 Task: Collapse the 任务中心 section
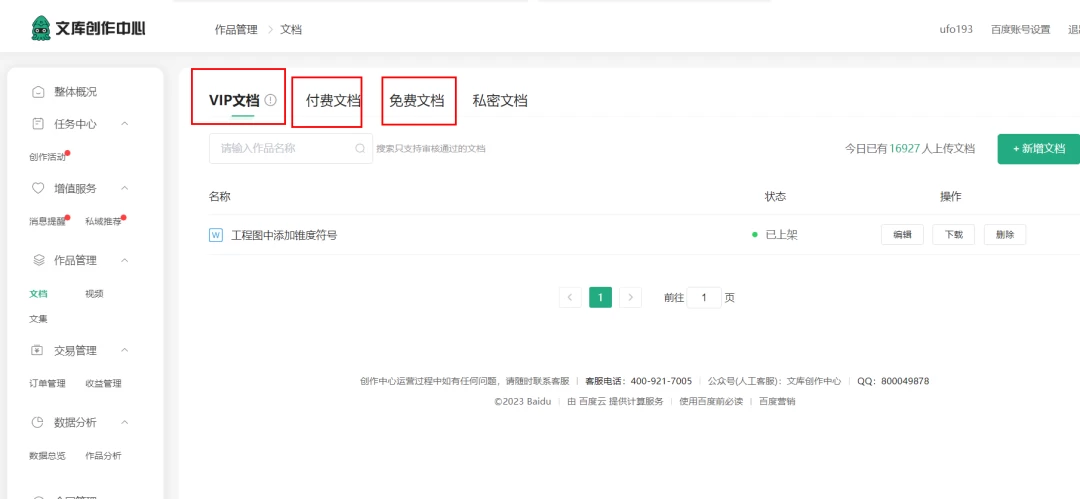pos(124,124)
